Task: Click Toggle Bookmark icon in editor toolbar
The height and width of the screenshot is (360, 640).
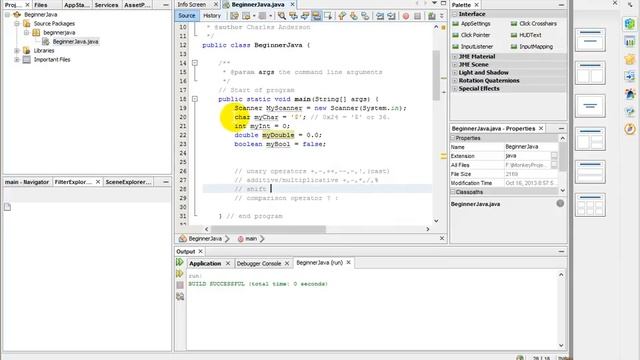Action: pyautogui.click(x=365, y=16)
